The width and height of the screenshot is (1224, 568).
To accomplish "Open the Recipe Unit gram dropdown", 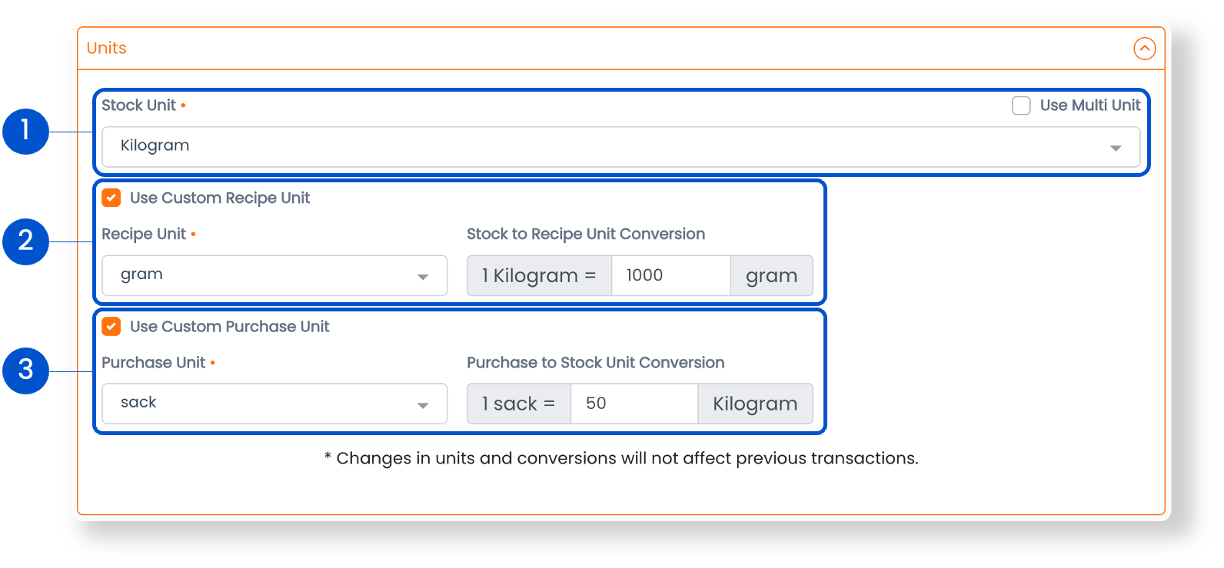I will (x=274, y=275).
